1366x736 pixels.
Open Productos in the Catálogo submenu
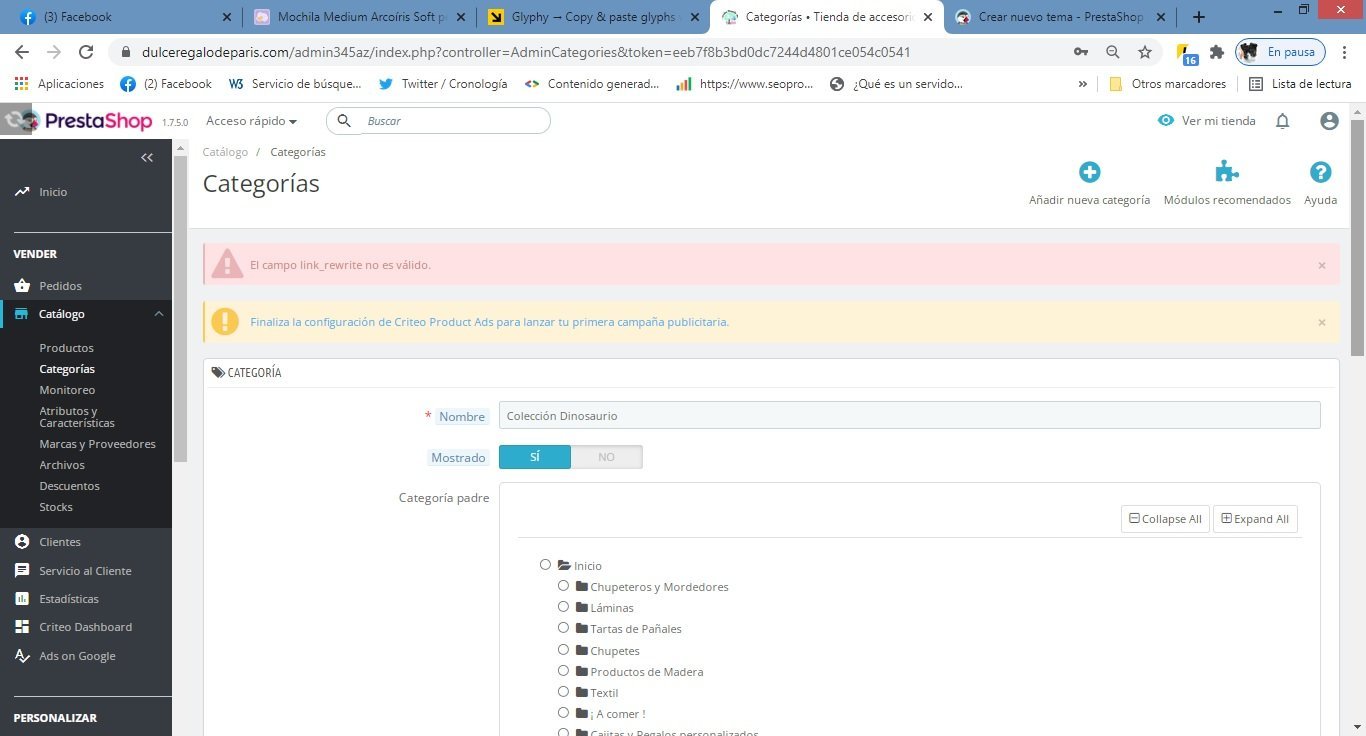[x=66, y=348]
